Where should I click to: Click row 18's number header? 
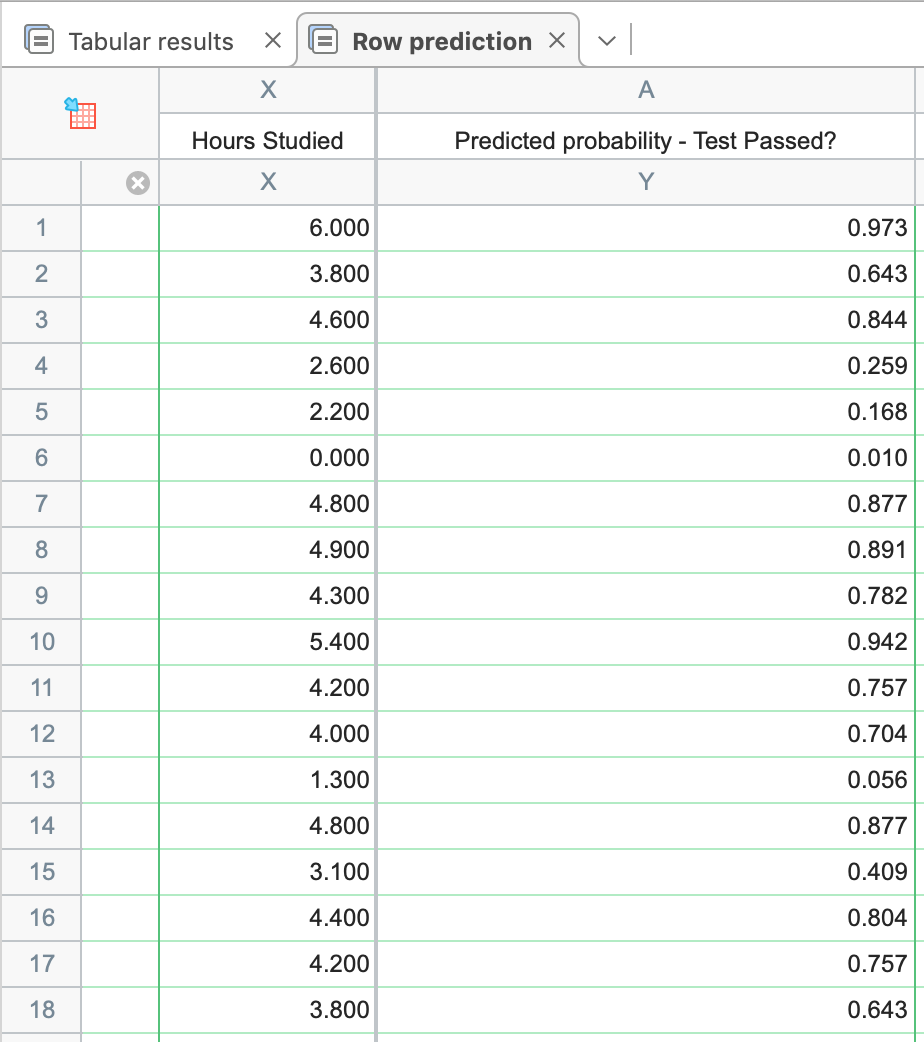pos(41,1010)
